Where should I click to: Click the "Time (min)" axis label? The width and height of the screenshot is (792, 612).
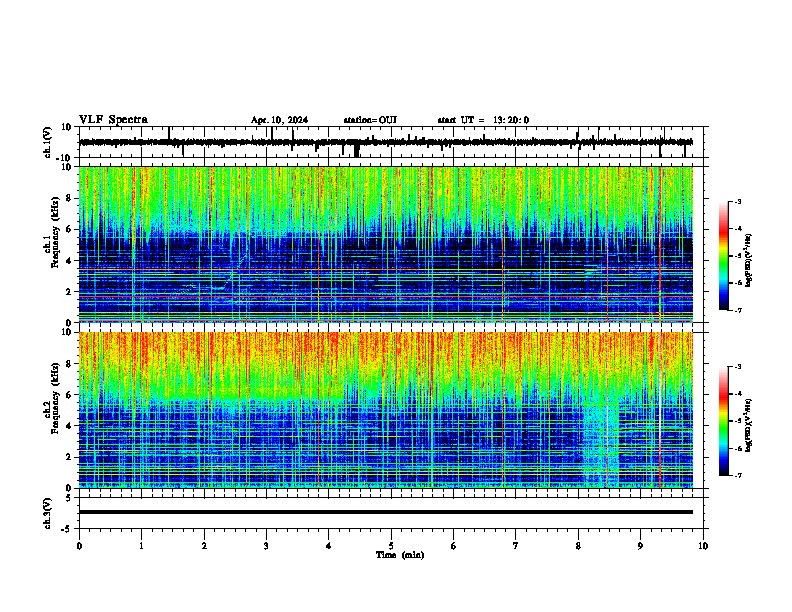click(400, 555)
